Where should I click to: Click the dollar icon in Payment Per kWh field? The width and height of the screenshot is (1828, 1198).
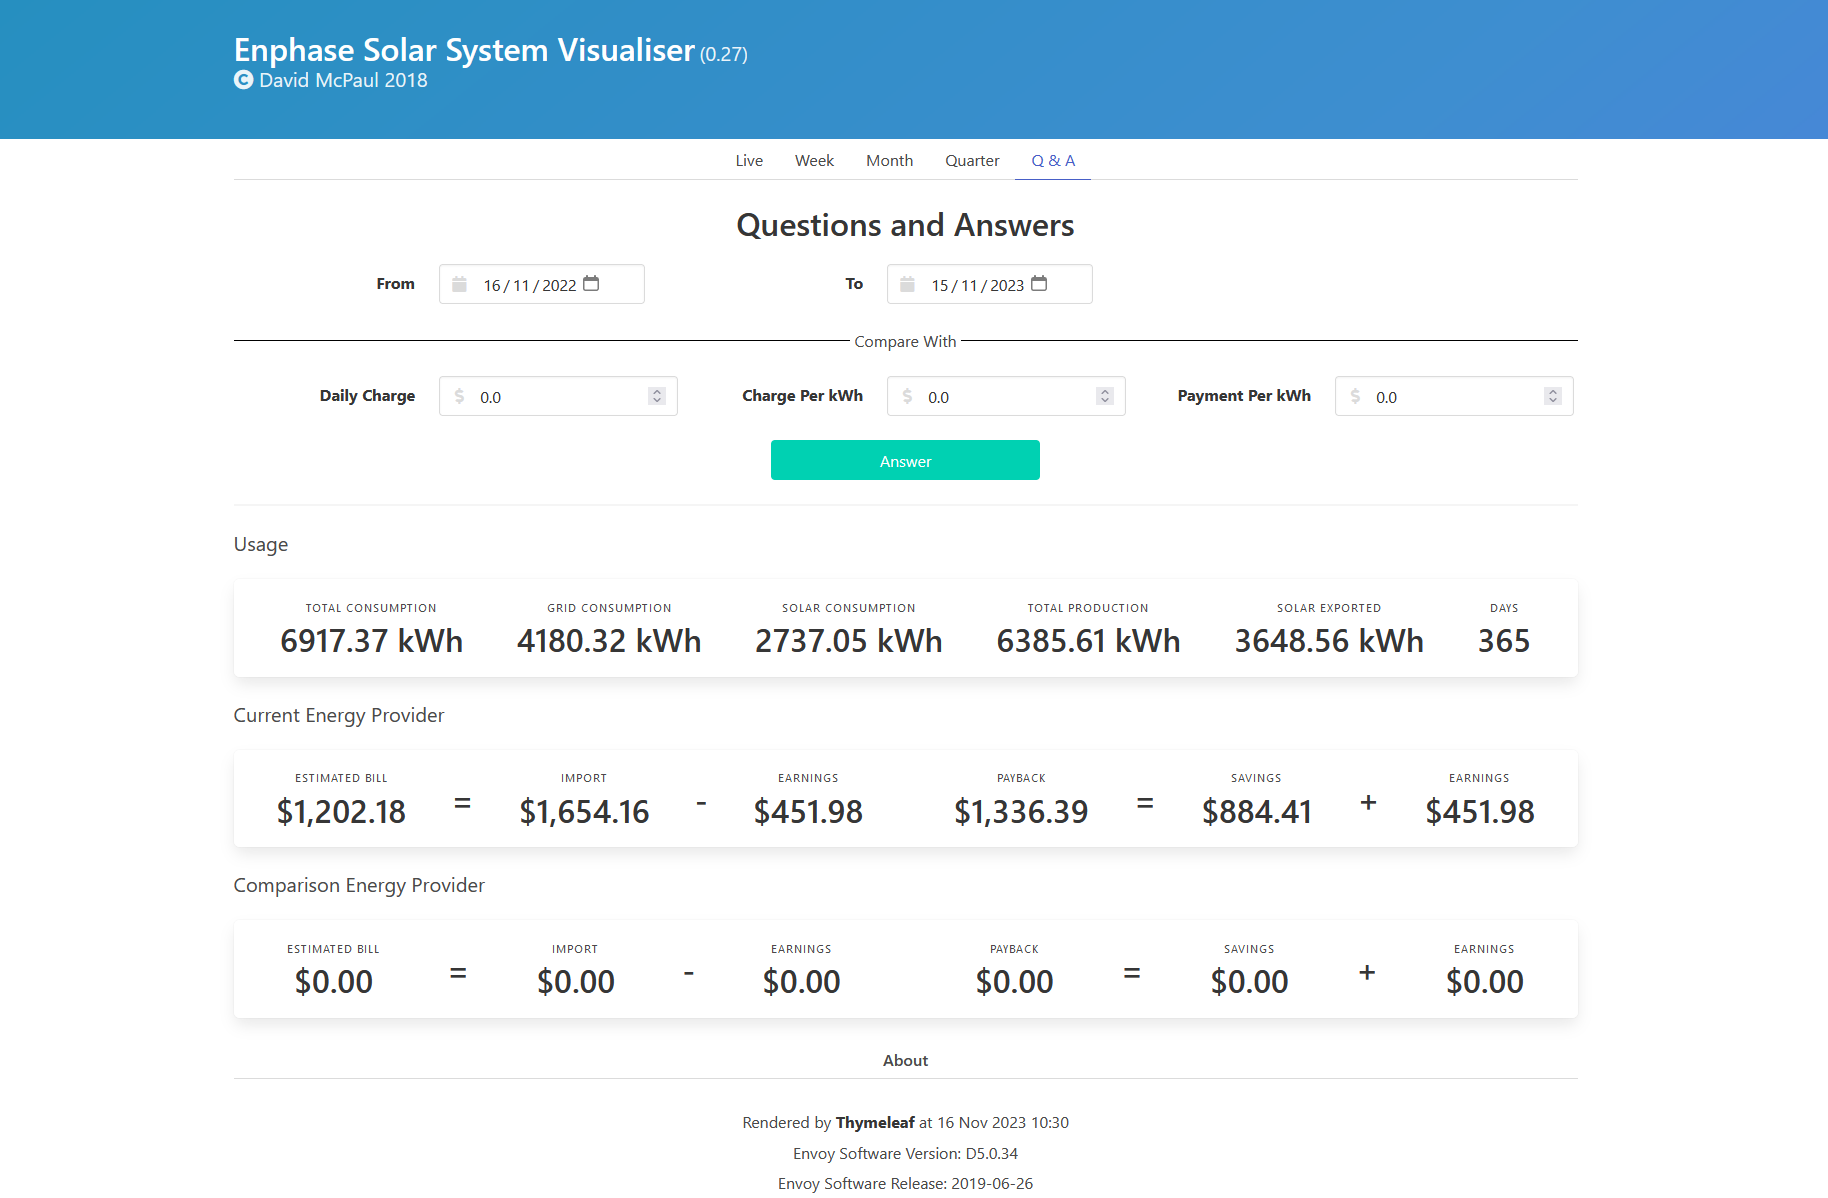tap(1355, 396)
